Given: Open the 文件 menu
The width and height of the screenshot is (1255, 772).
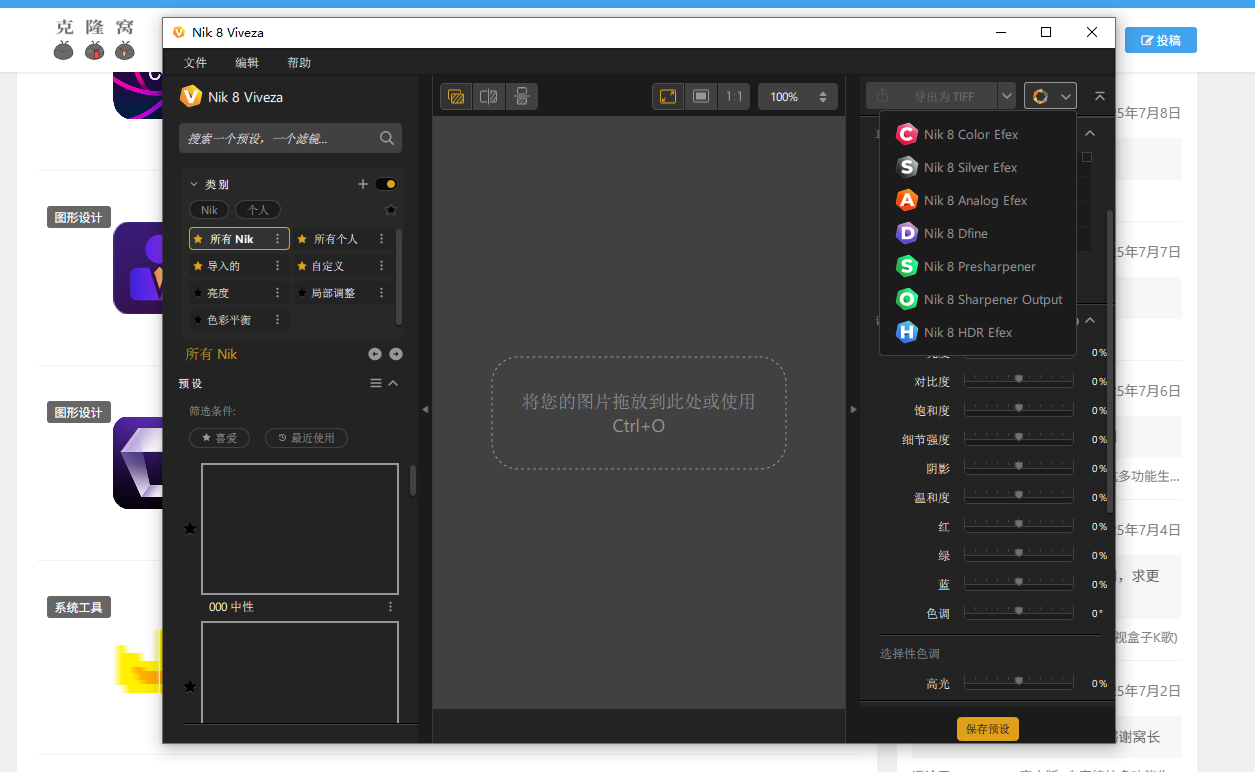Looking at the screenshot, I should point(195,62).
